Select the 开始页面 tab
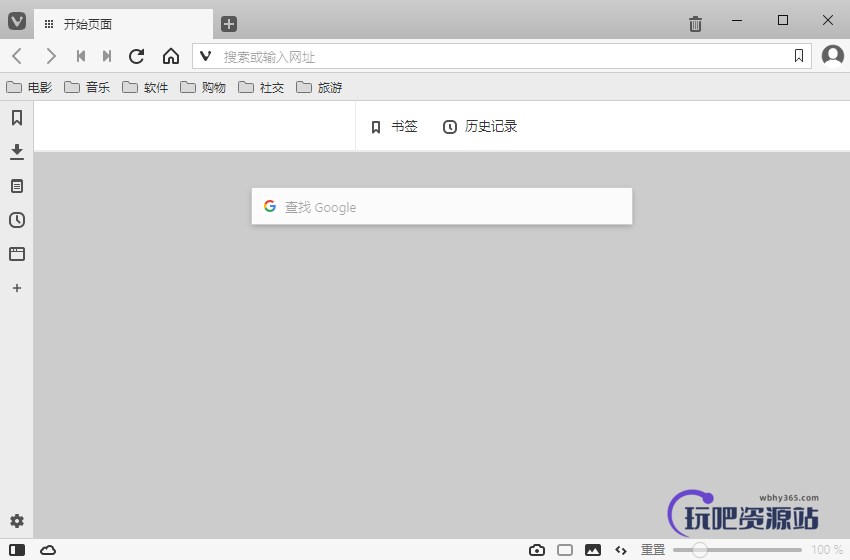The width and height of the screenshot is (850, 560). coord(124,24)
